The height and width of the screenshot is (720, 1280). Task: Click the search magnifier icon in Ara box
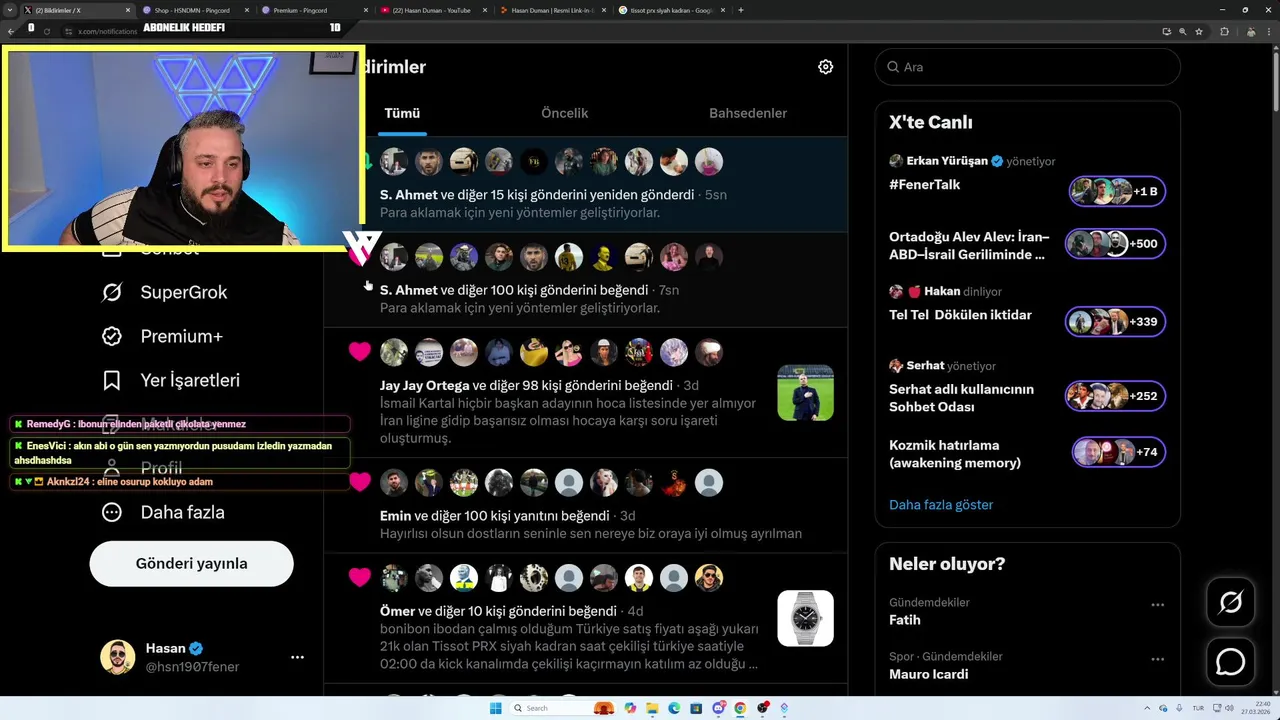point(893,67)
